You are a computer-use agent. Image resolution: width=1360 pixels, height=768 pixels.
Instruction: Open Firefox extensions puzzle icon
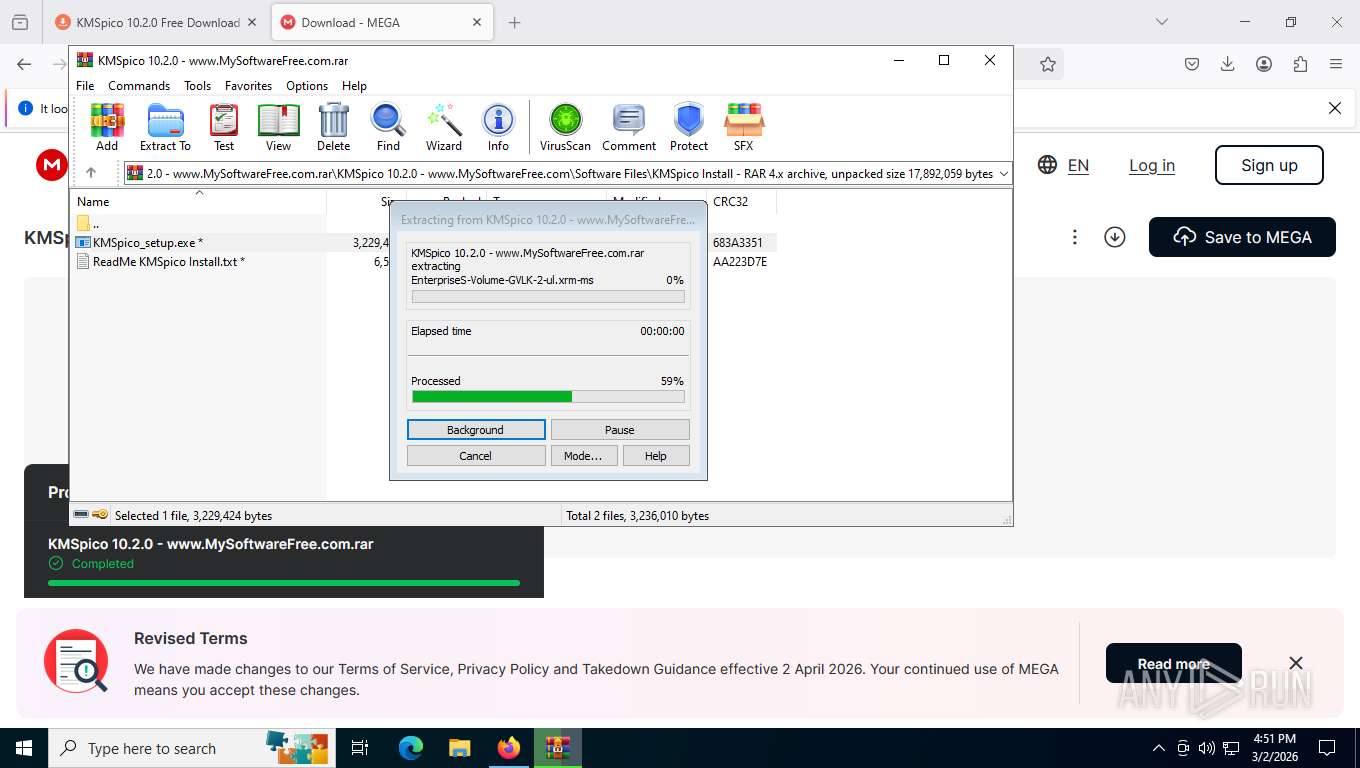point(1300,64)
